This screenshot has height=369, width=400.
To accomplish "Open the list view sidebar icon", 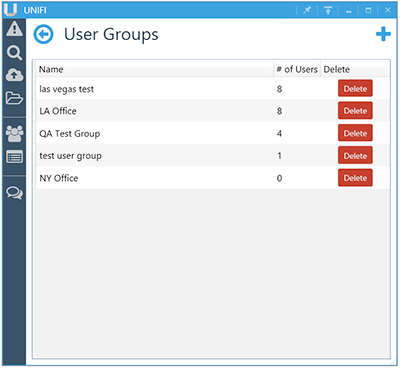I will point(14,157).
